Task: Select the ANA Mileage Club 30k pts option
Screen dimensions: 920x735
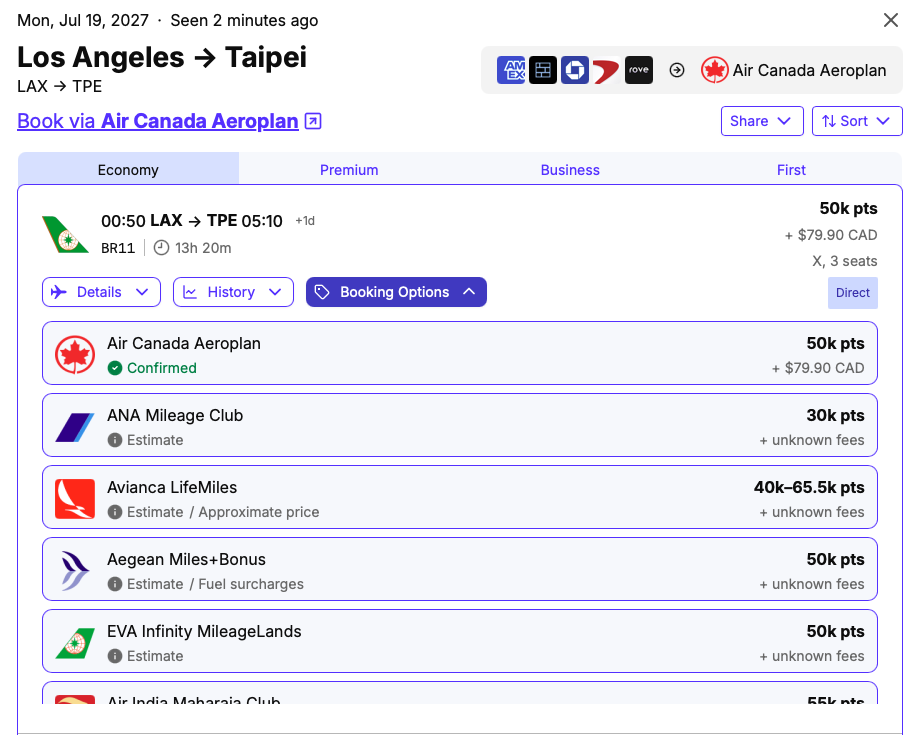Action: click(459, 425)
